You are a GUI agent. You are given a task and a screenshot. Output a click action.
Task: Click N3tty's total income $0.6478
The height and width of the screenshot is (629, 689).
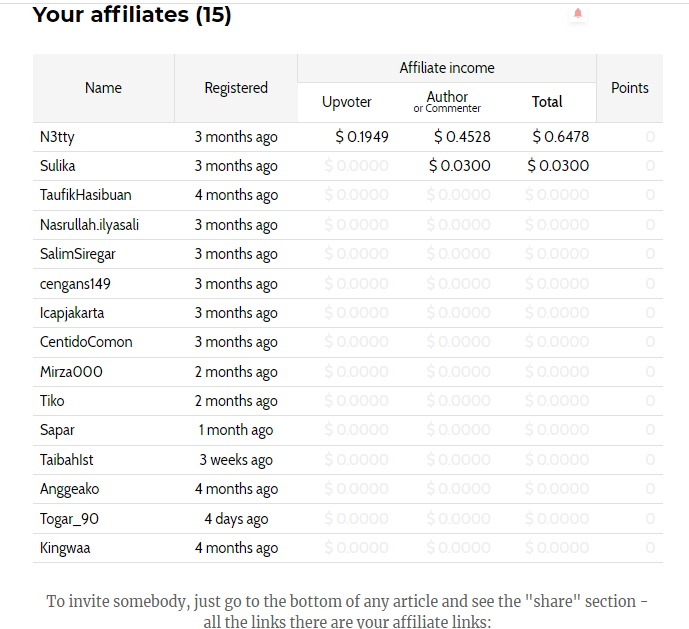(x=561, y=137)
